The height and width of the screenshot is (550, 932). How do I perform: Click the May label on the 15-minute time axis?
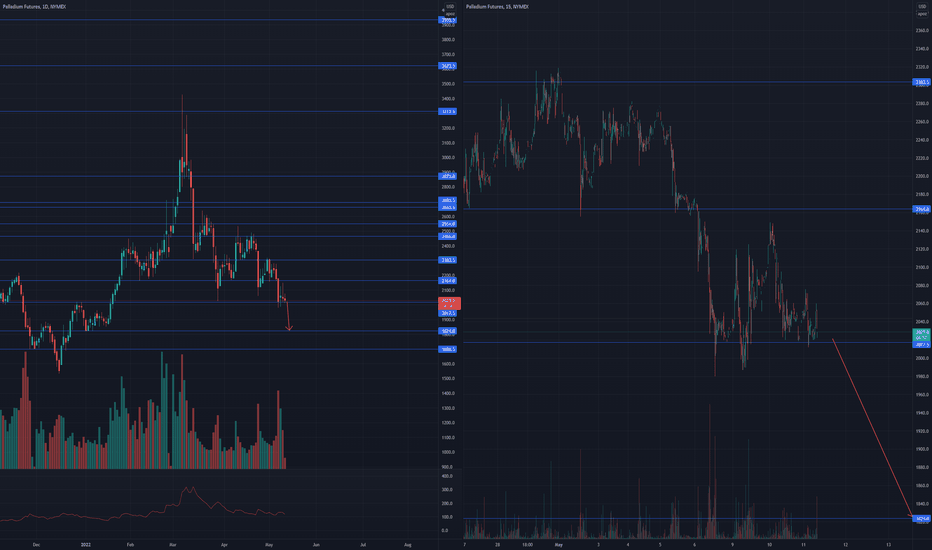pos(558,545)
